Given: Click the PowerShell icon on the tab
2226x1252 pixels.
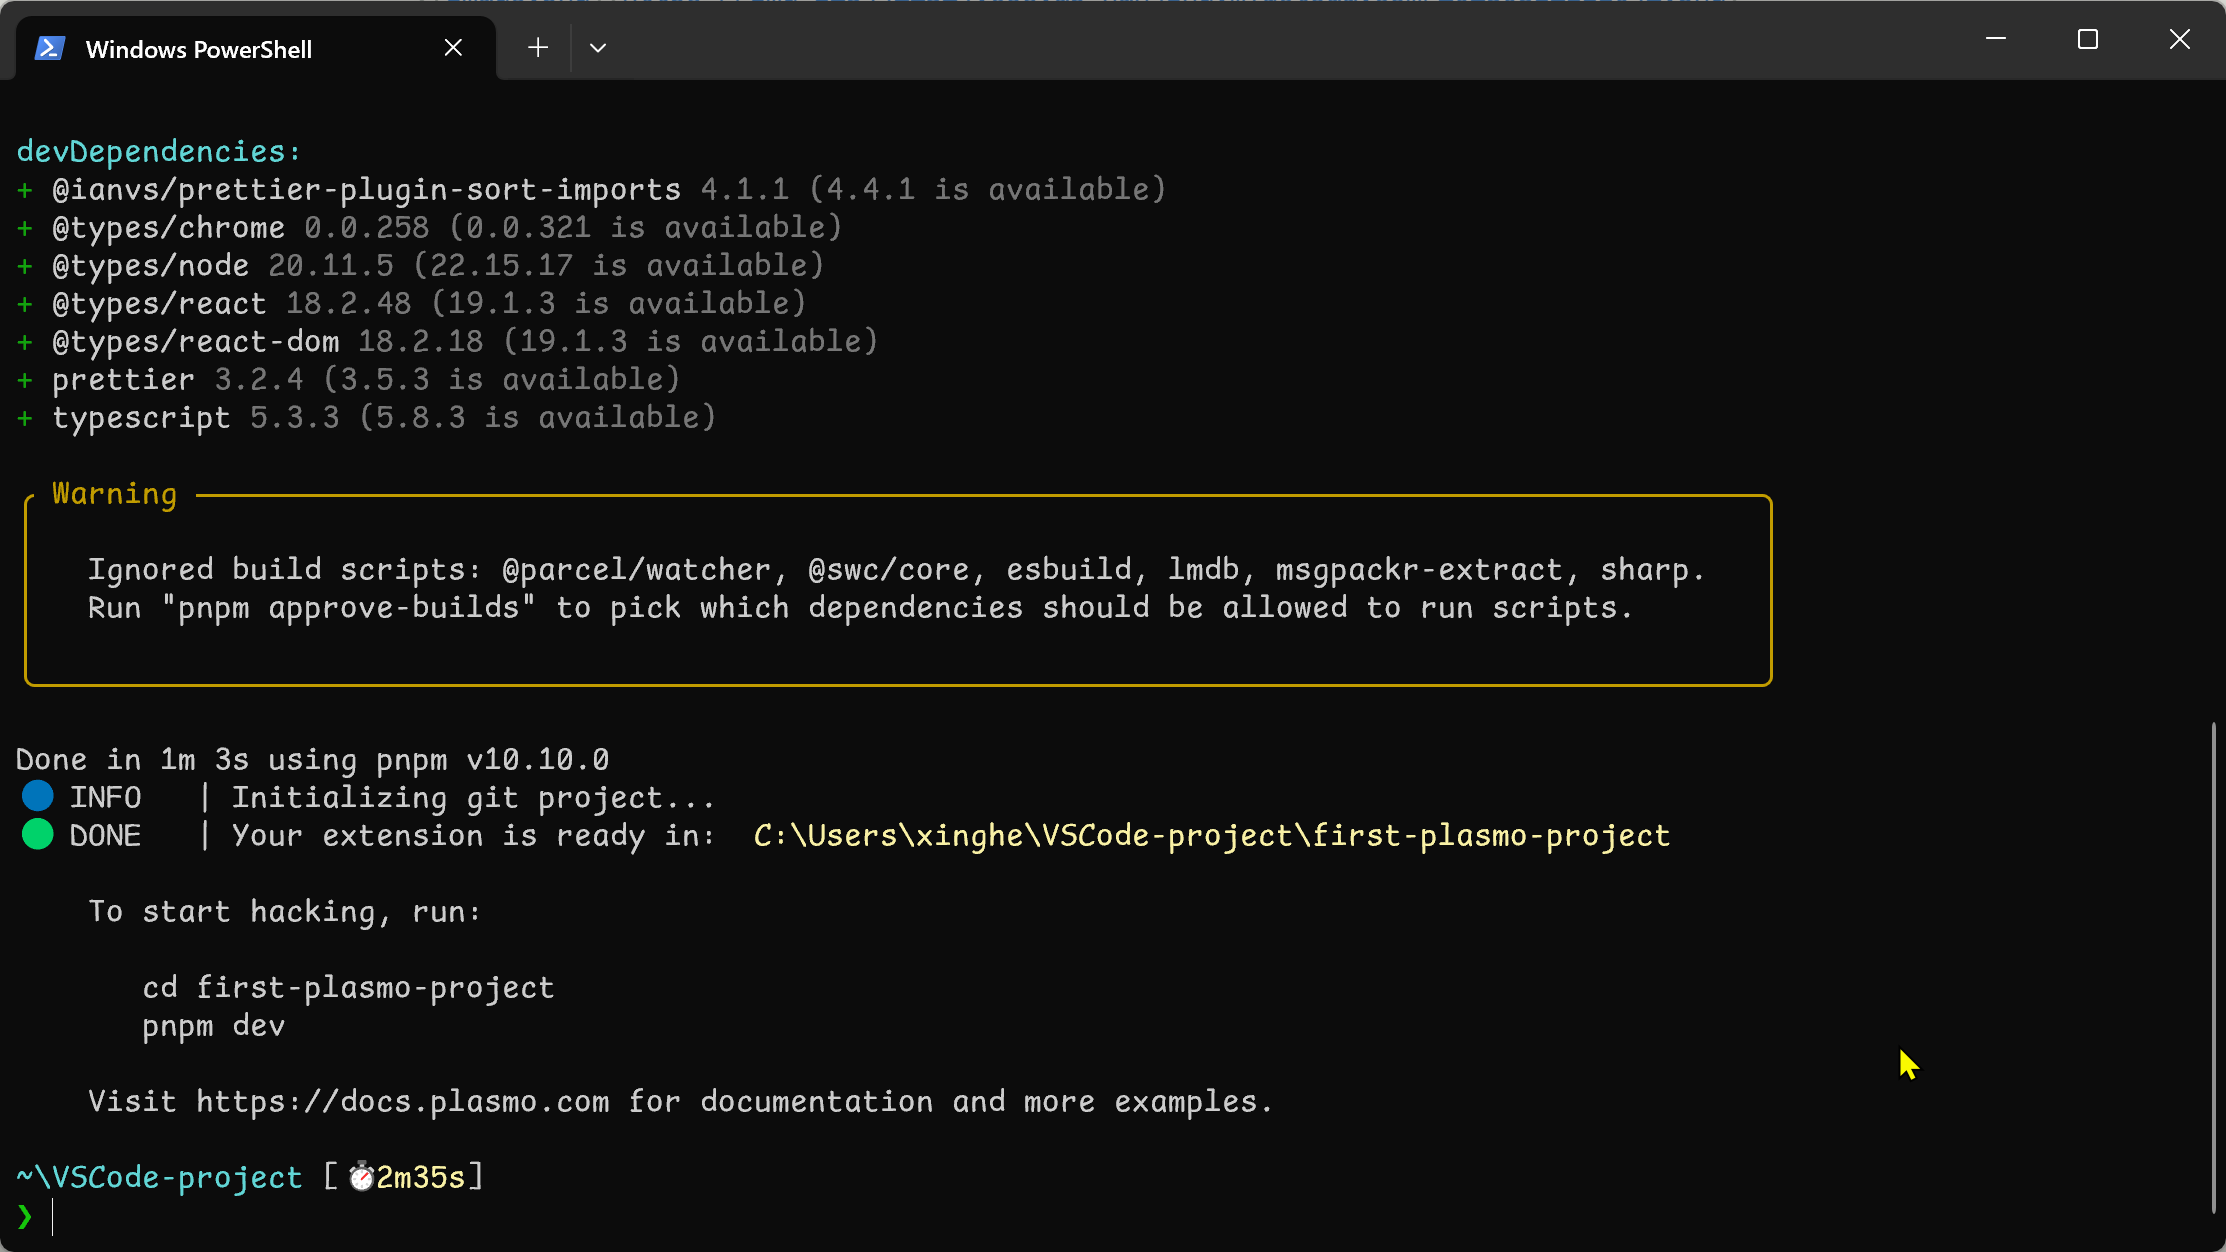Looking at the screenshot, I should (50, 48).
